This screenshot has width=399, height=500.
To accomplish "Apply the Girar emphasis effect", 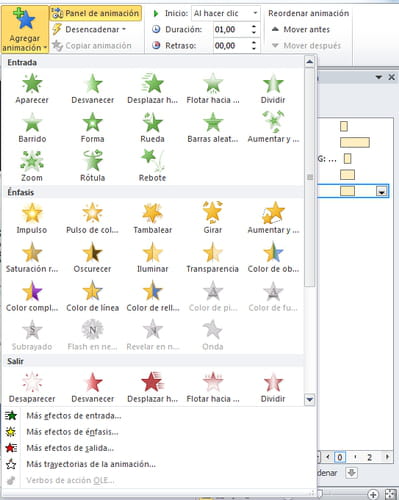I will coord(213,218).
